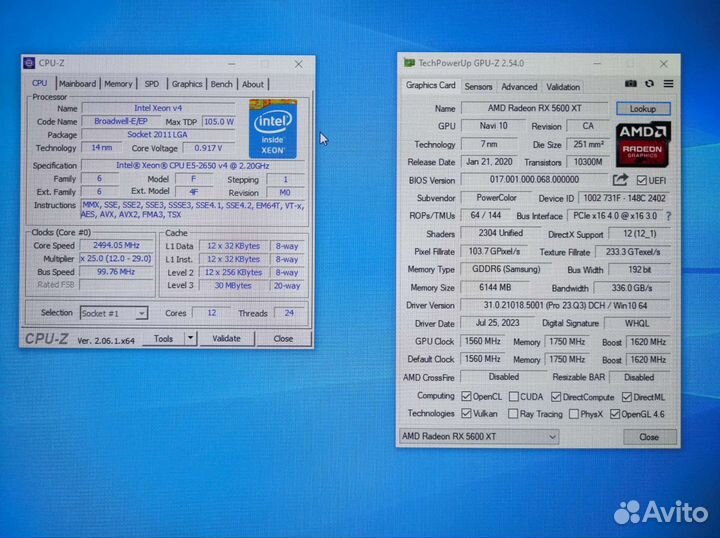Image resolution: width=720 pixels, height=538 pixels.
Task: Open the Advanced tab in GPU-Z
Action: click(x=519, y=86)
